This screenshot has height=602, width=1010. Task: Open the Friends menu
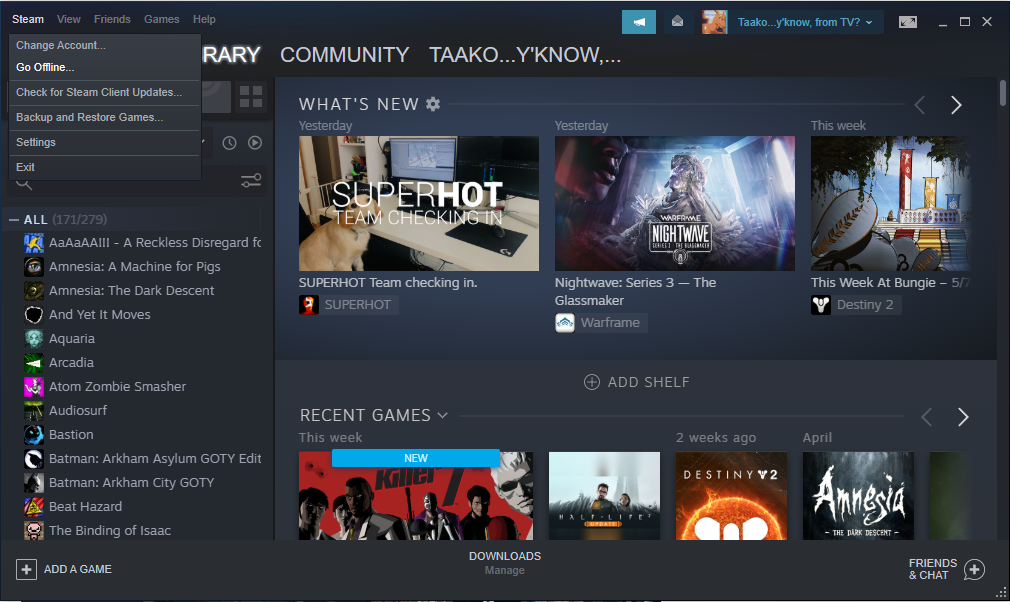112,19
